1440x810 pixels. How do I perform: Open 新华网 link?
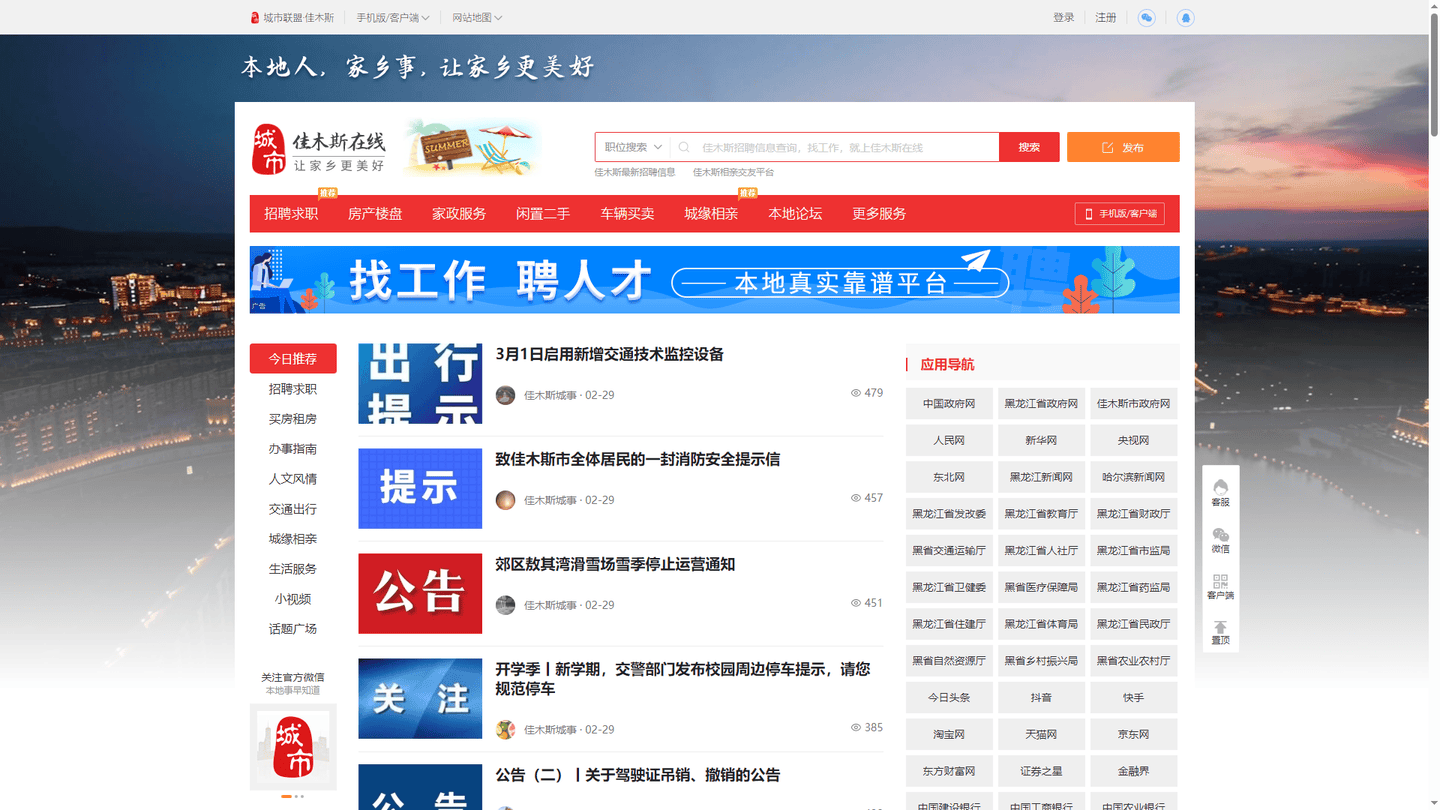coord(1041,441)
